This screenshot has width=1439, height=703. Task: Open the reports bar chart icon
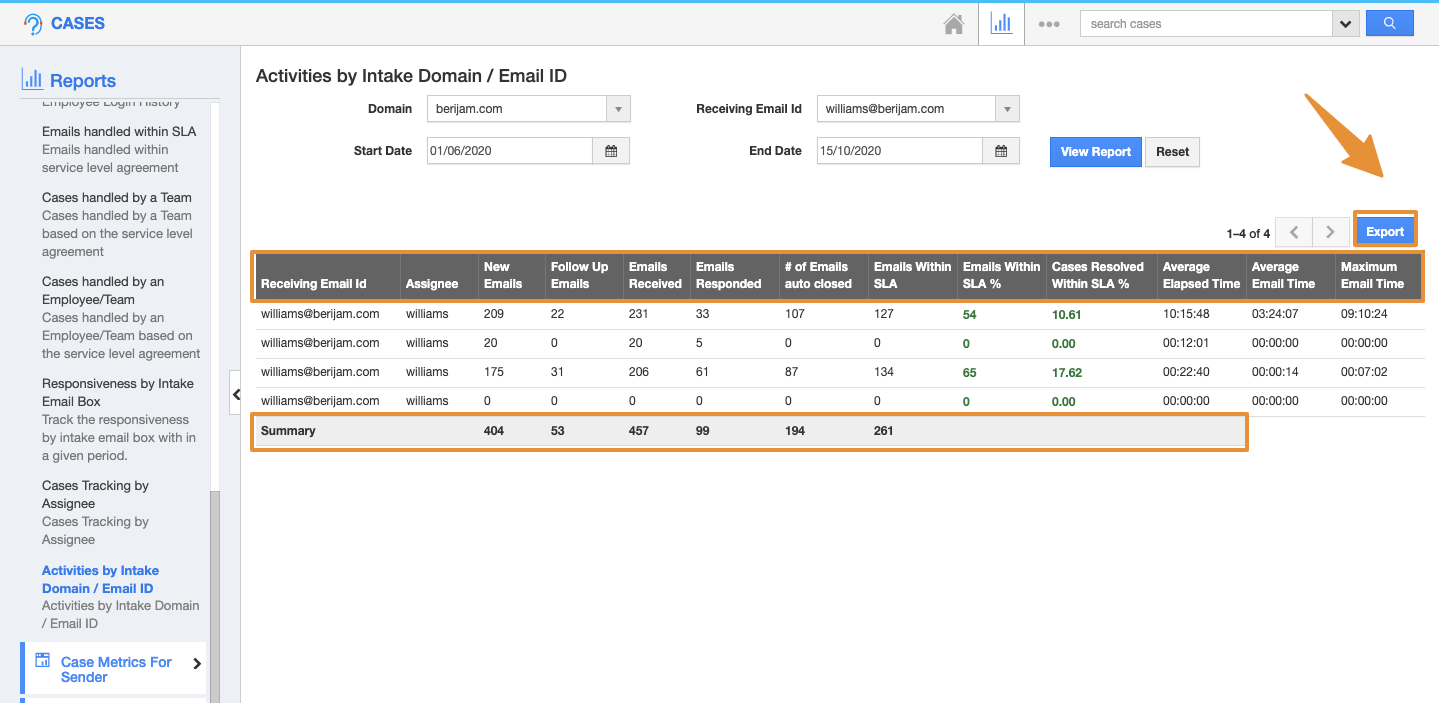[x=1001, y=24]
